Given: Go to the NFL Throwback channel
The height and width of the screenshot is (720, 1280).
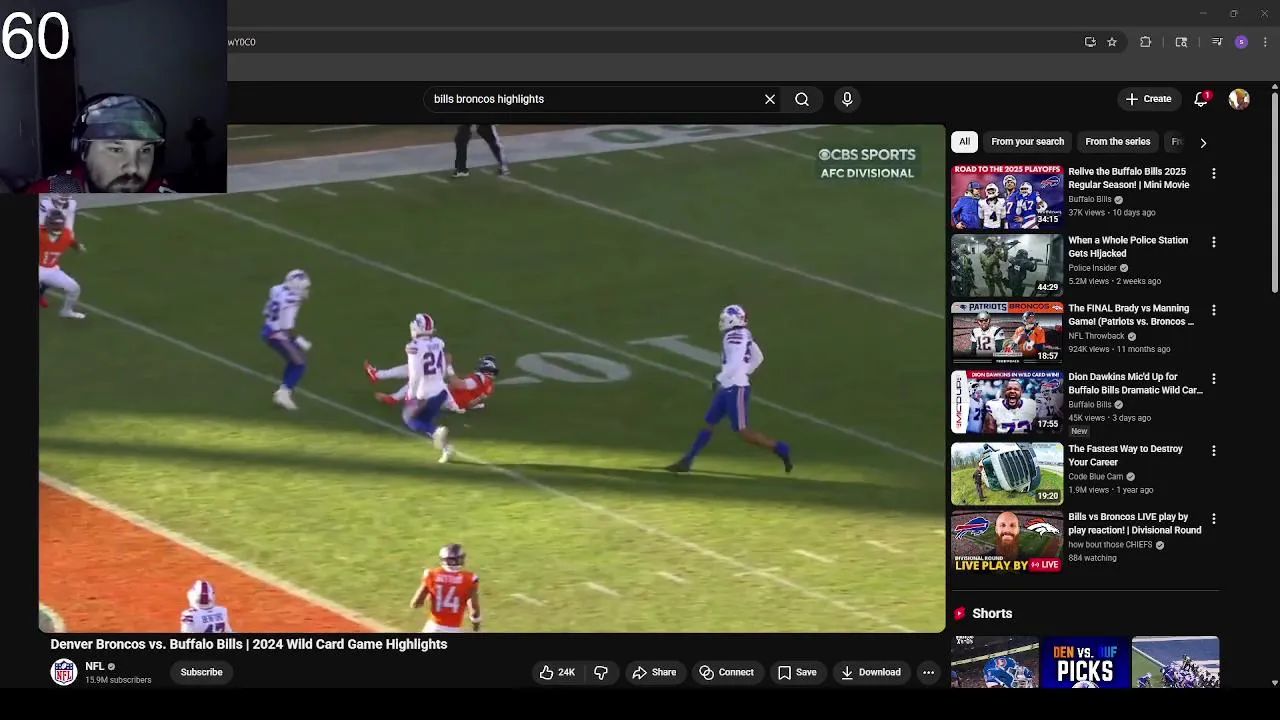Looking at the screenshot, I should pyautogui.click(x=1096, y=336).
